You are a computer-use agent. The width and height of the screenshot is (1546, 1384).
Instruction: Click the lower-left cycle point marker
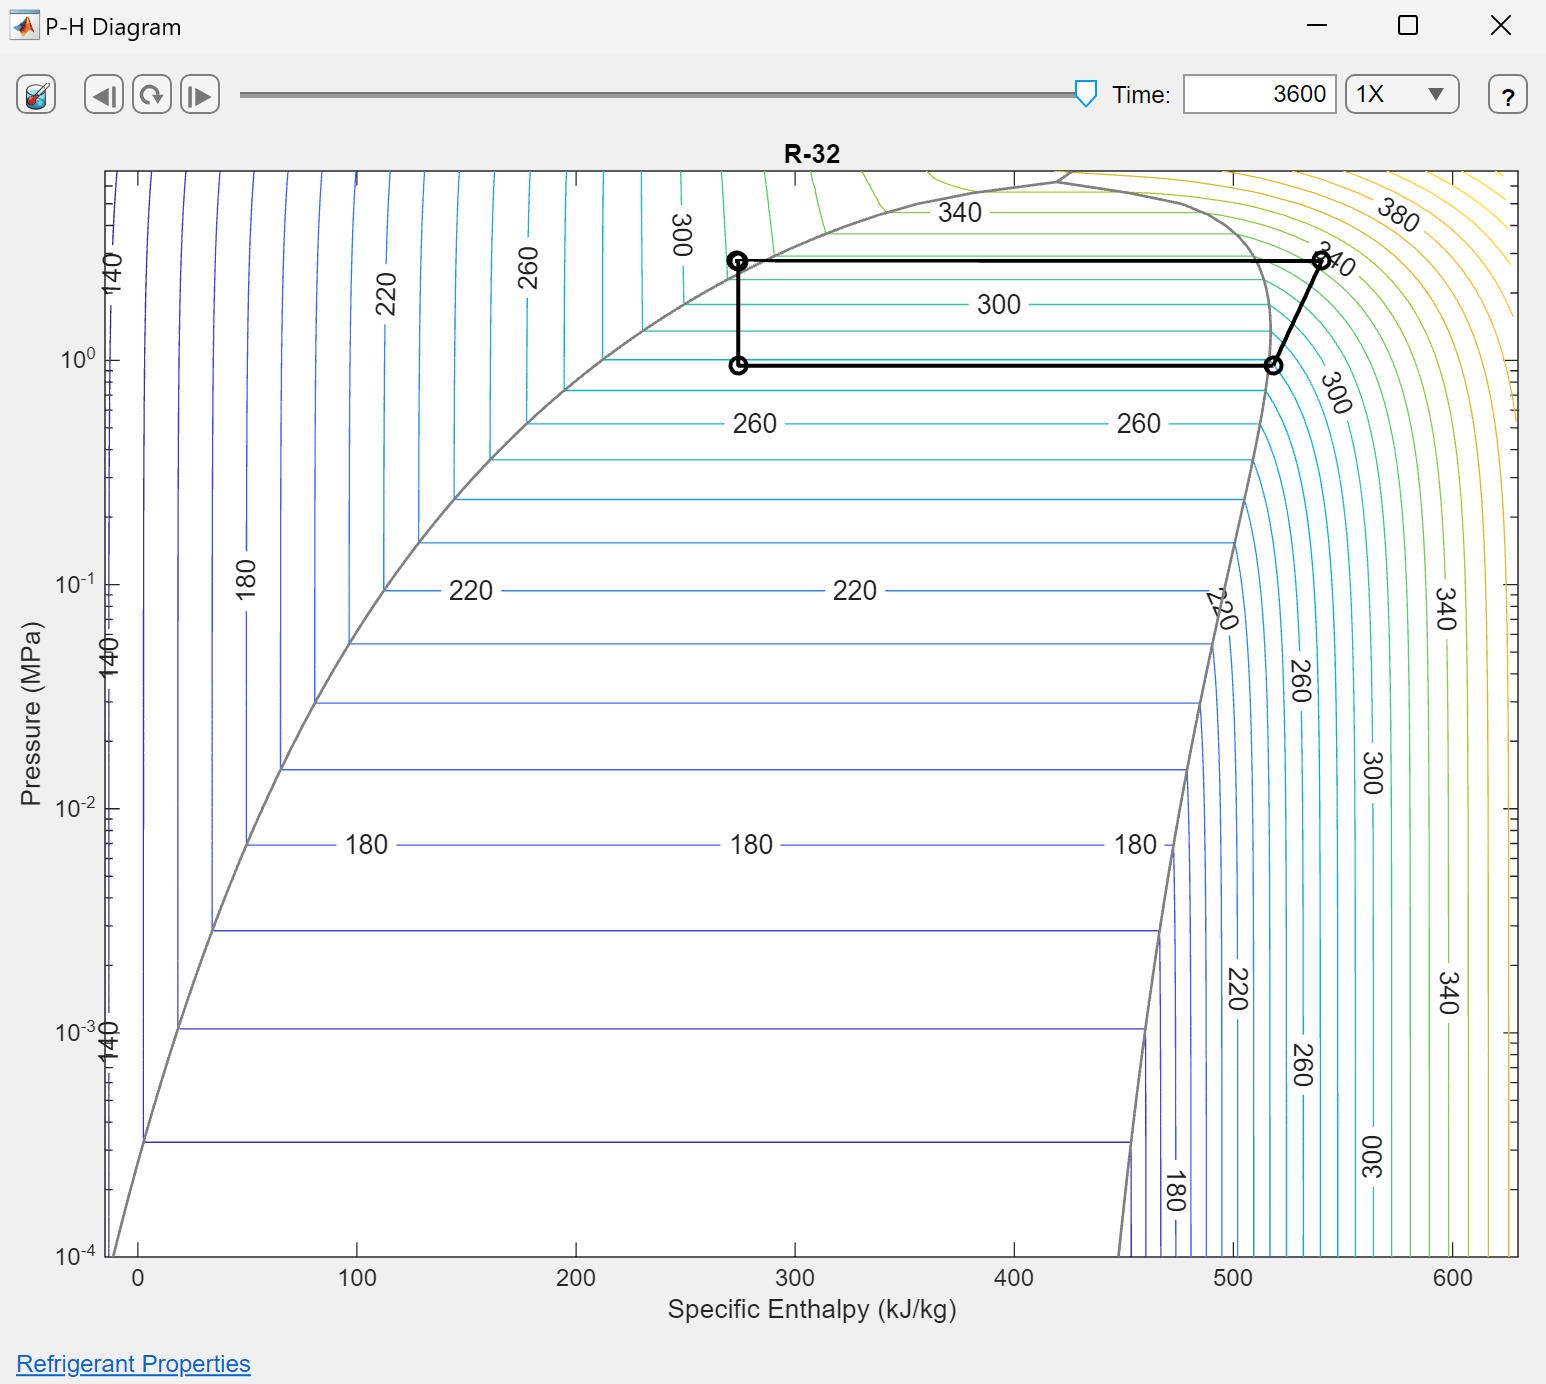pyautogui.click(x=738, y=366)
